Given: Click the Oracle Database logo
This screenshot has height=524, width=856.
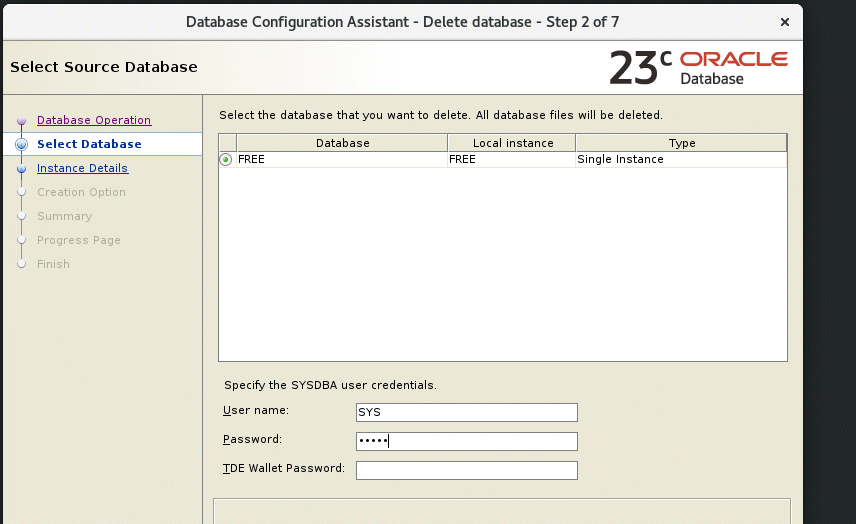Looking at the screenshot, I should pyautogui.click(x=698, y=68).
